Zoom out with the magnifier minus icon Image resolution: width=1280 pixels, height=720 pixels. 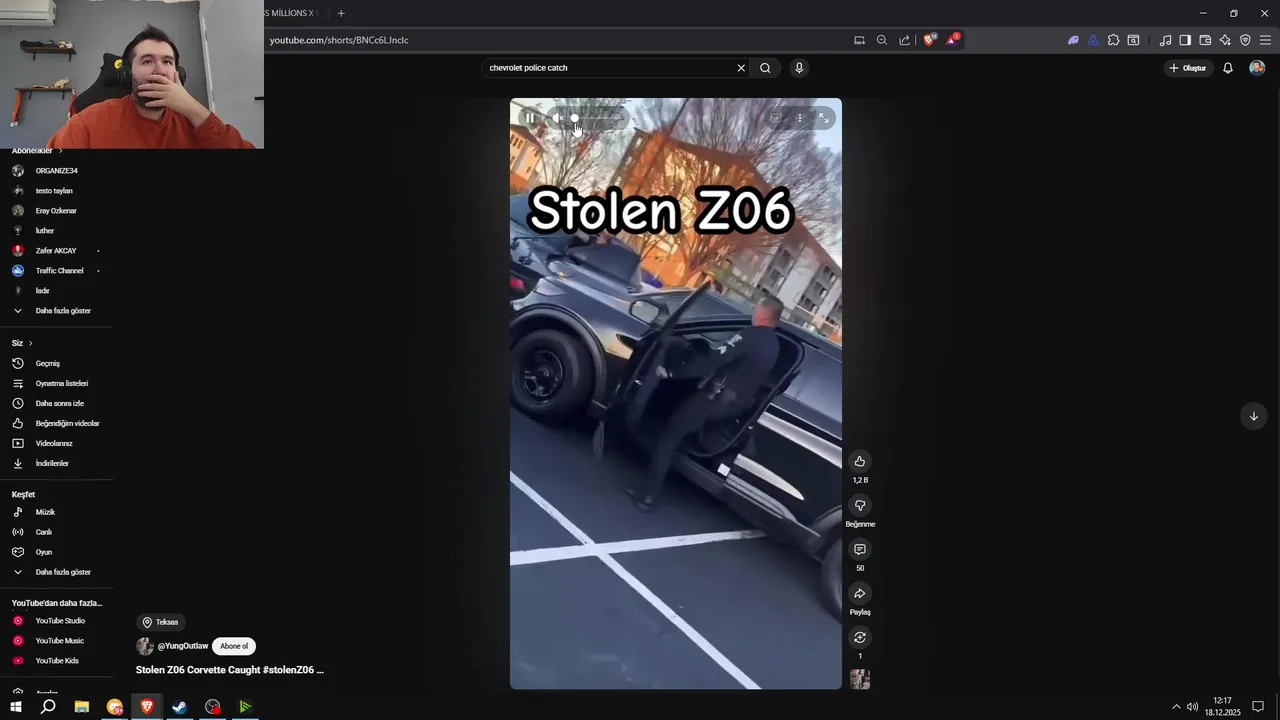(x=881, y=40)
